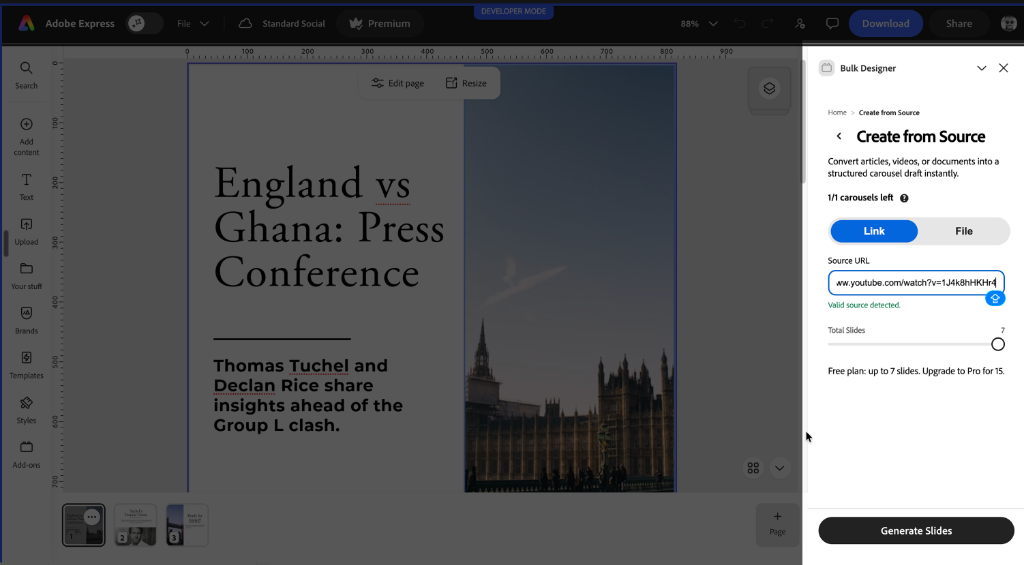Select the File source option
The width and height of the screenshot is (1024, 565).
964,231
